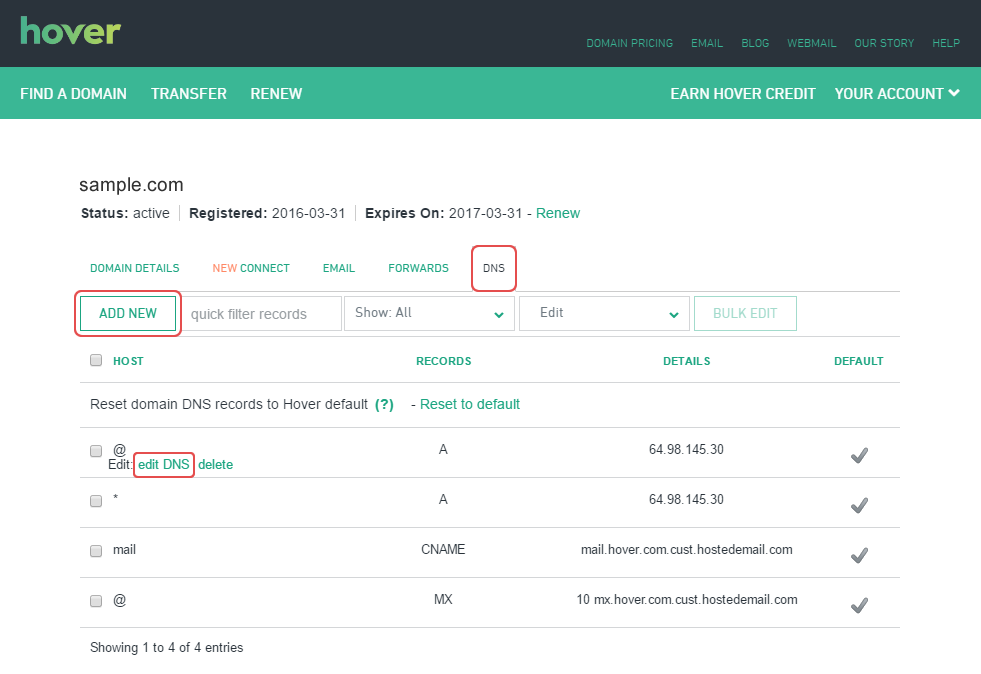This screenshot has width=981, height=674.
Task: Tick the checkbox for the wildcard * record
Action: click(x=96, y=501)
